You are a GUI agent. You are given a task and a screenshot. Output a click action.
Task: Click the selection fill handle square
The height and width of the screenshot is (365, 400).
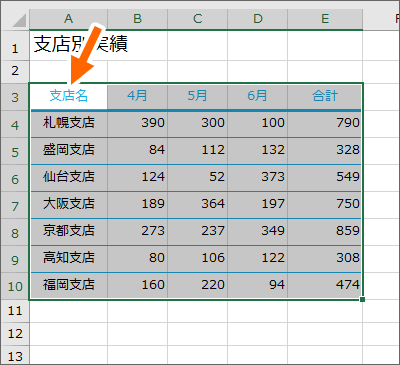coord(363,300)
